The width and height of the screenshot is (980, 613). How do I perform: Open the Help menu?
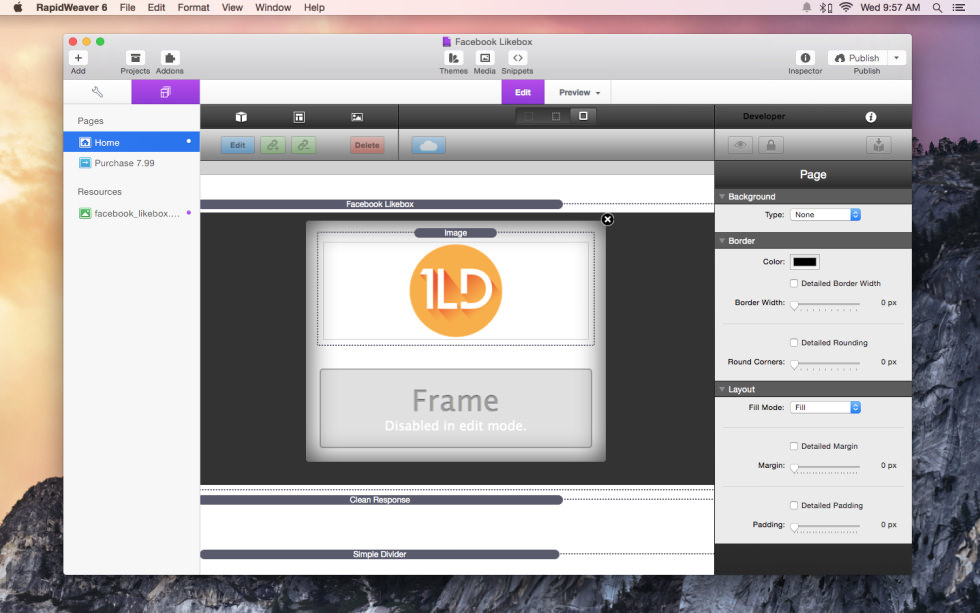point(314,7)
